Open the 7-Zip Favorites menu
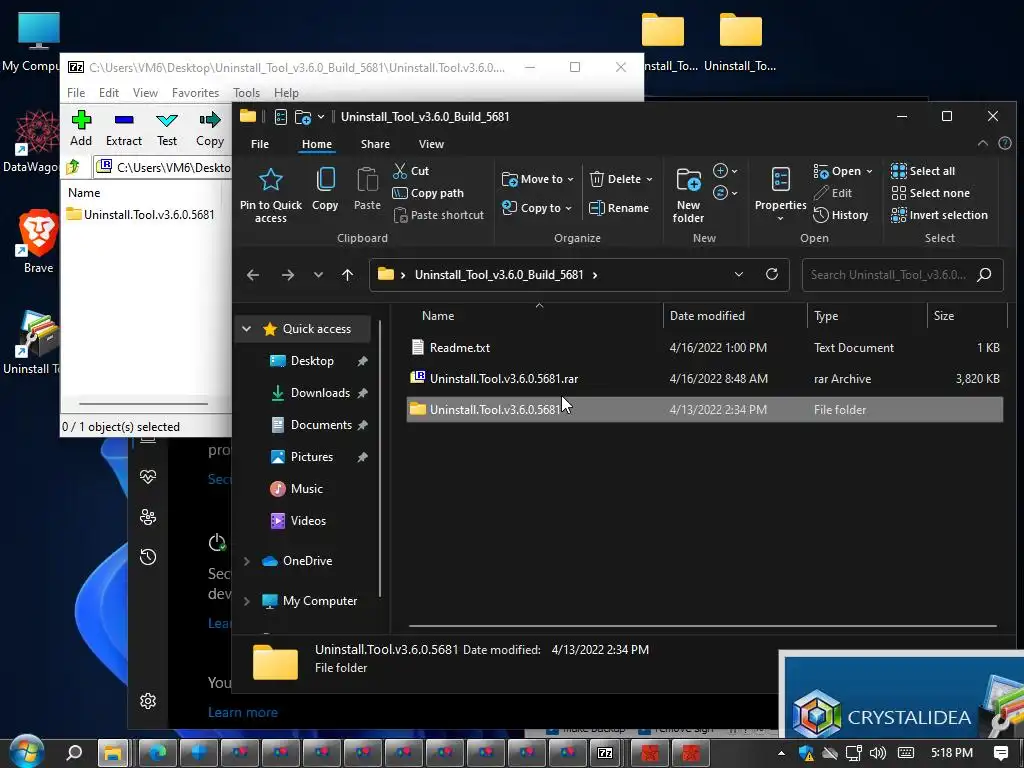The height and width of the screenshot is (768, 1024). pos(195,93)
